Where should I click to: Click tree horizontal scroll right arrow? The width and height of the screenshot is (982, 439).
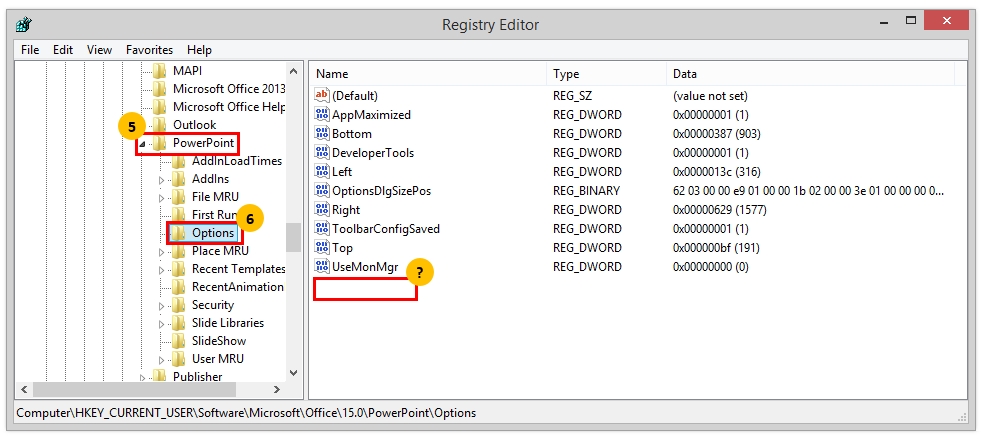(x=277, y=389)
